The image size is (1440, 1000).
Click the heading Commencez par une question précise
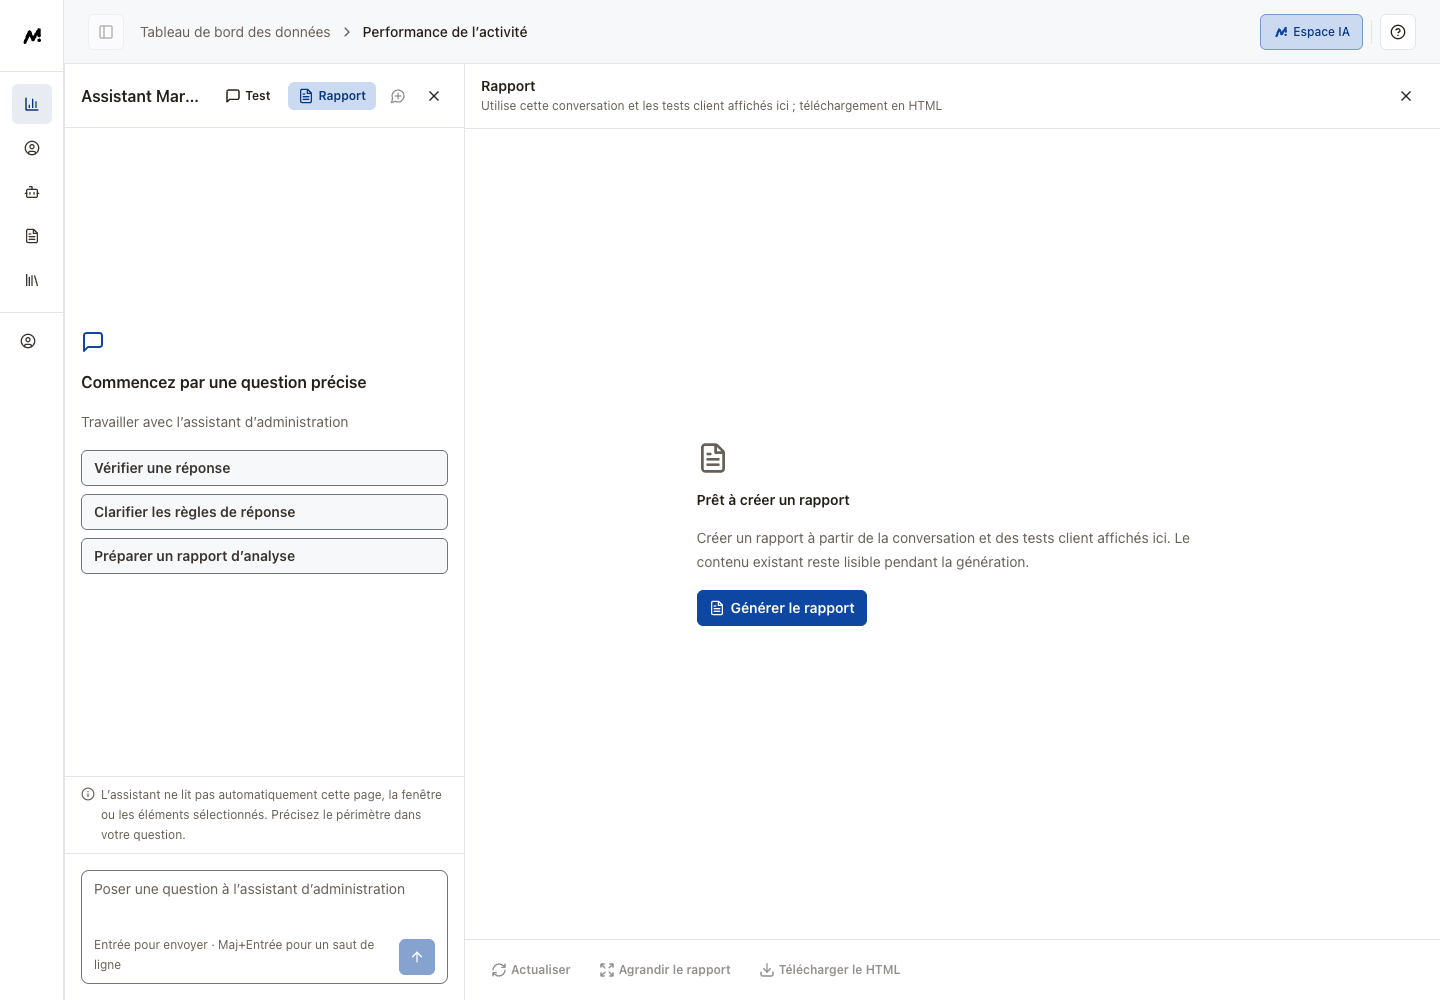coord(224,382)
